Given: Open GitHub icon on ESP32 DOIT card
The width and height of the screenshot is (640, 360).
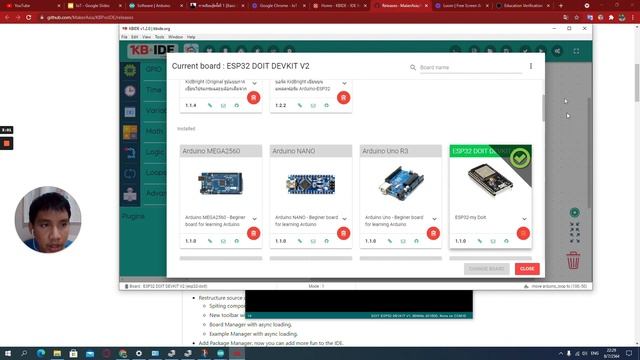Looking at the screenshot, I should (x=506, y=241).
